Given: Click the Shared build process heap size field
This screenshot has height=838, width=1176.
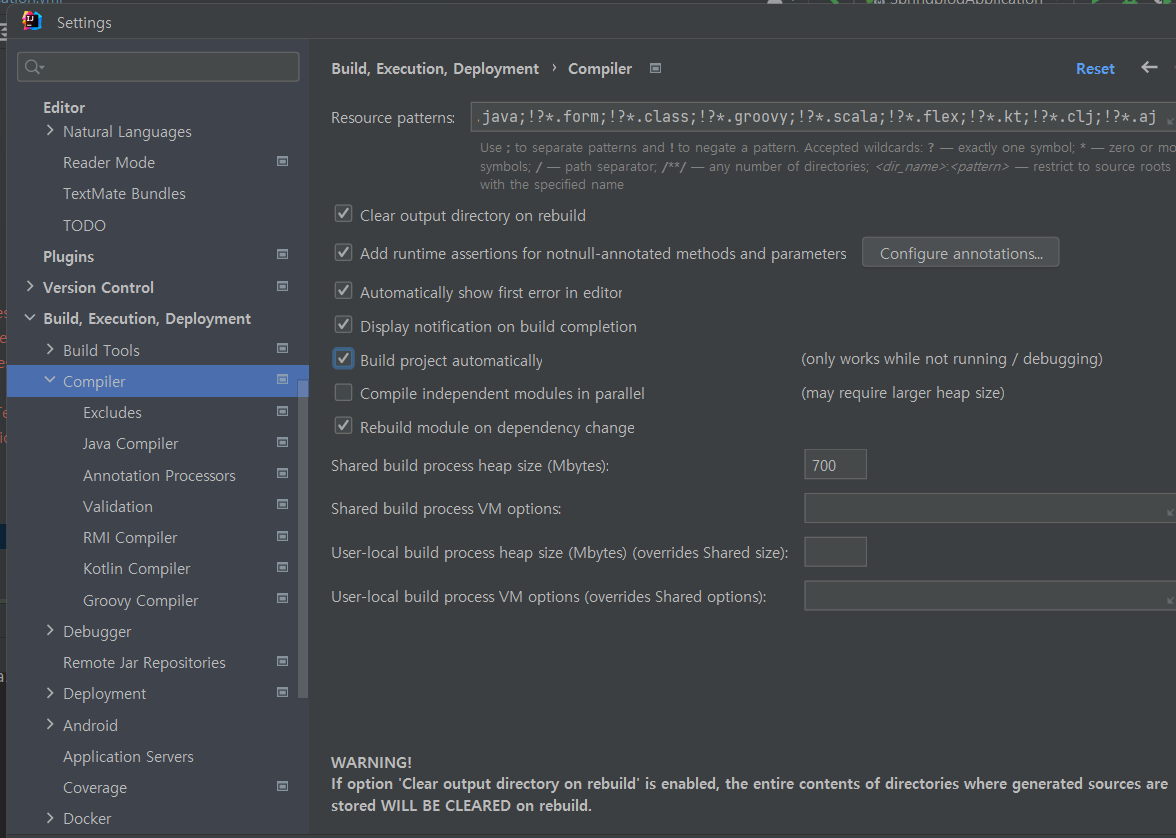Looking at the screenshot, I should (835, 464).
